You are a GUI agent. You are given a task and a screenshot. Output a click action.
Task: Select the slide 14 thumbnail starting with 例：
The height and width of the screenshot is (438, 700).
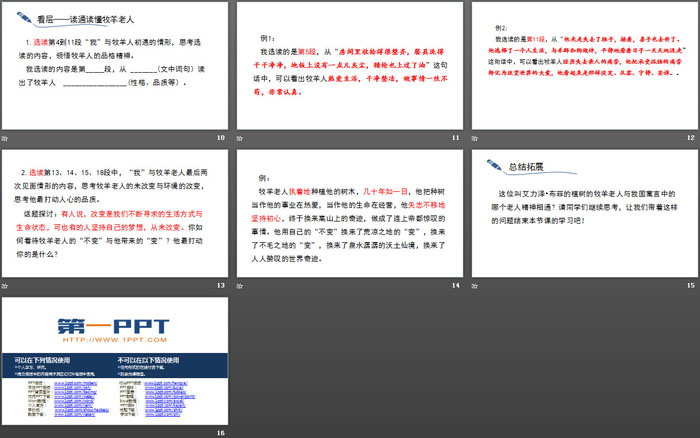point(348,214)
